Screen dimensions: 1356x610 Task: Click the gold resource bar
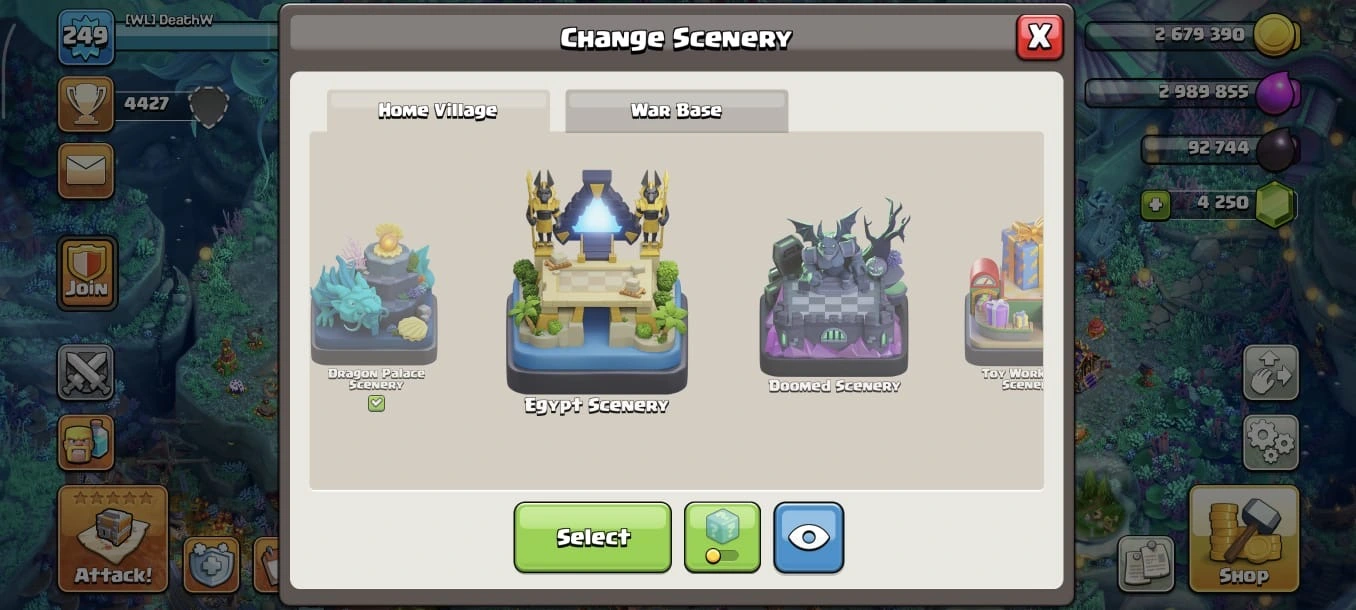[1190, 35]
